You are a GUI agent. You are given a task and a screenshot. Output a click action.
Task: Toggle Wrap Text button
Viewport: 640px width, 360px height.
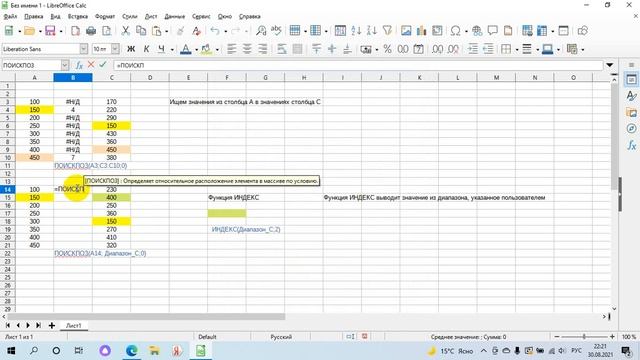click(x=282, y=49)
